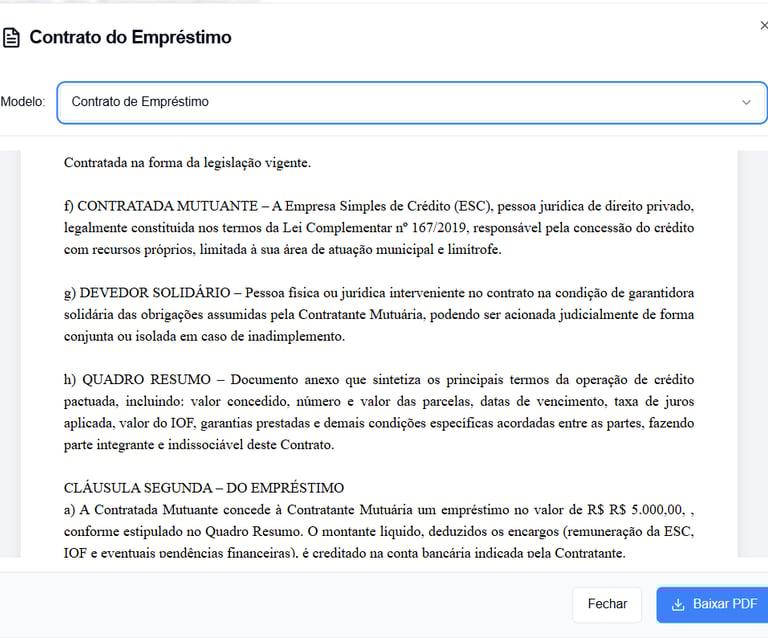
Task: Click heading 'CLÁUSULA SEGUNDA – DO EMPRÉSTIMO'
Action: pyautogui.click(x=204, y=488)
